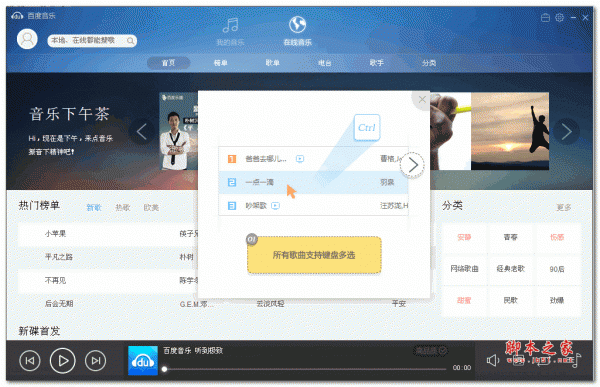Switch to the 首页 tab
Viewport: 600px width, 387px height.
168,63
